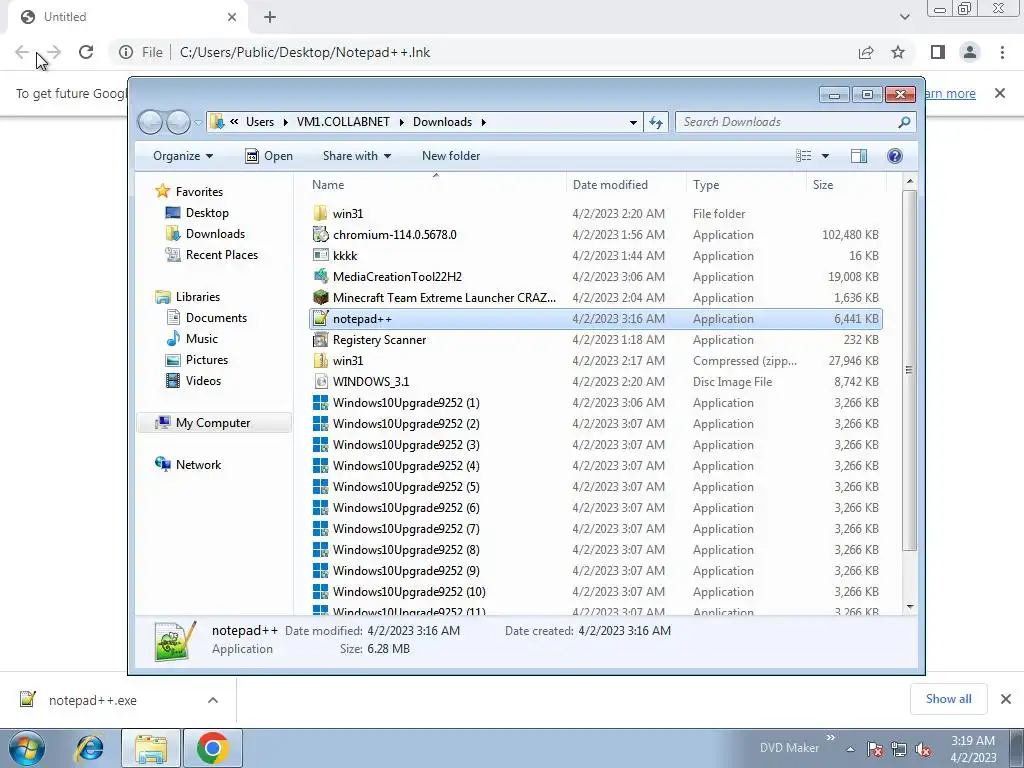This screenshot has width=1024, height=768.
Task: Open Chrome three-dot menu
Action: coord(1002,52)
